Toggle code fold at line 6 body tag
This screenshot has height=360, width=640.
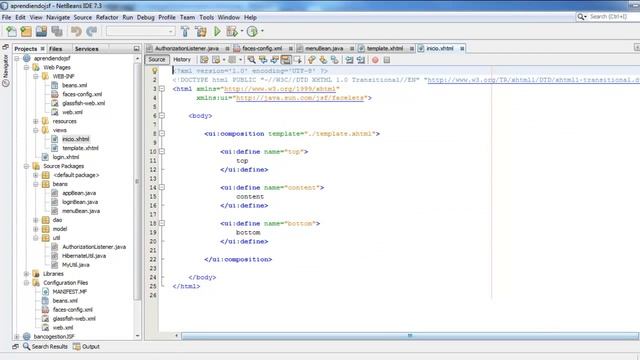[162, 116]
